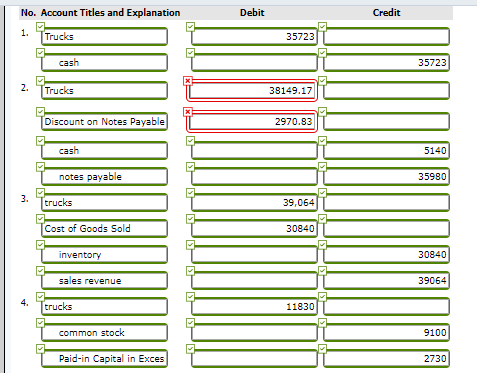
Task: Select the debit field containing 35723
Action: [x=254, y=36]
